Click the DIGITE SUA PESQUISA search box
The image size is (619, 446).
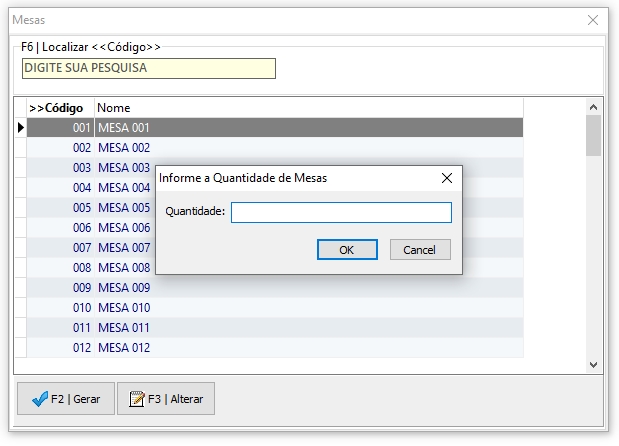tap(148, 68)
